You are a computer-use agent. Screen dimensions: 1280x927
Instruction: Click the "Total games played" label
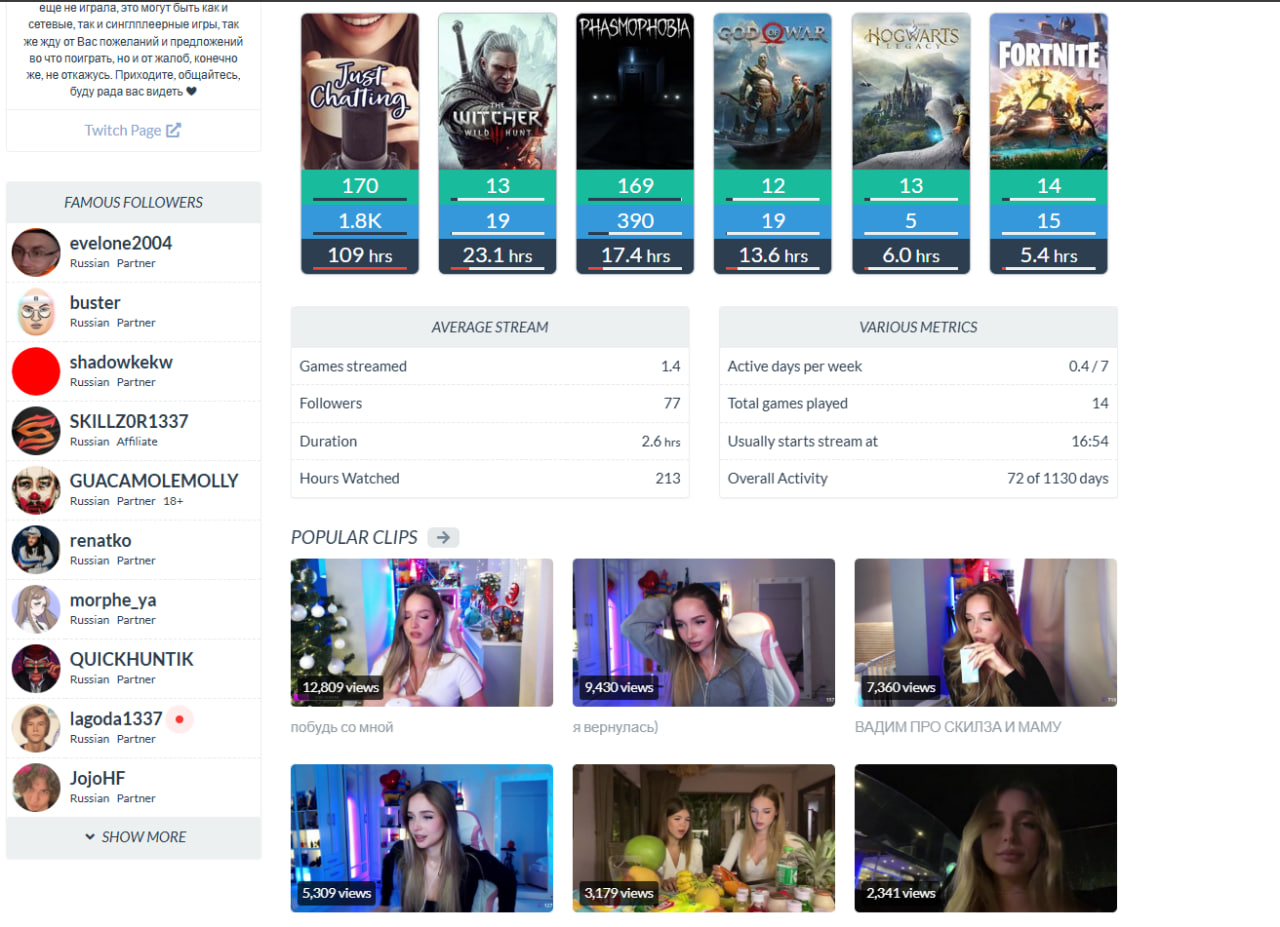pos(788,404)
